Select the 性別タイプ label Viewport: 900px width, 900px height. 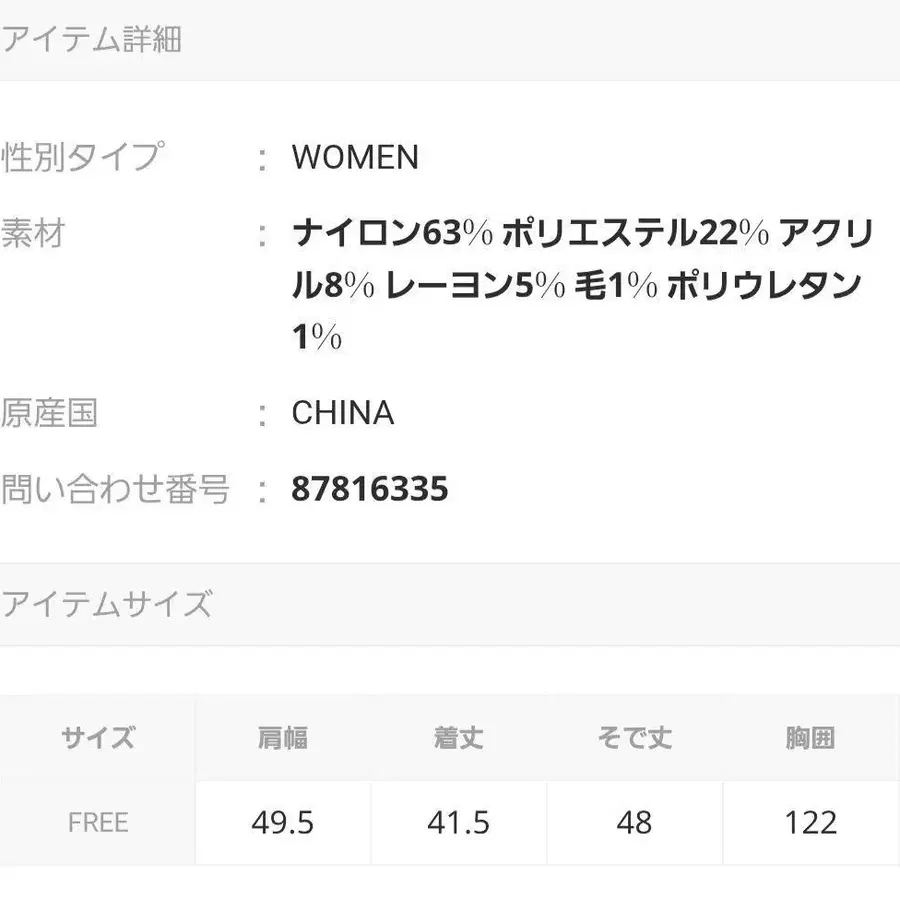82,158
